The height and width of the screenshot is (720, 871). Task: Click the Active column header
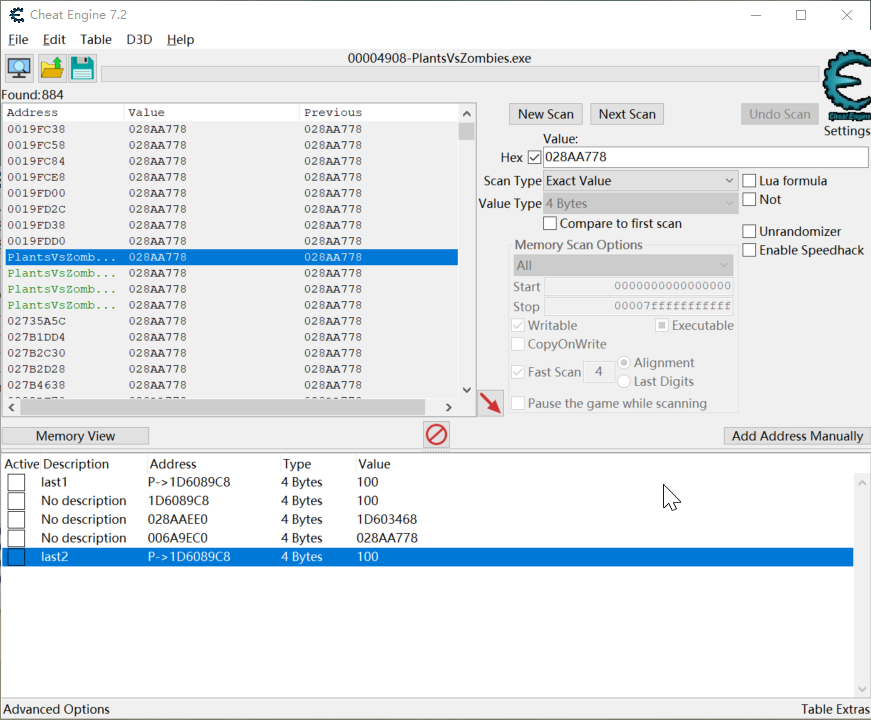click(22, 464)
